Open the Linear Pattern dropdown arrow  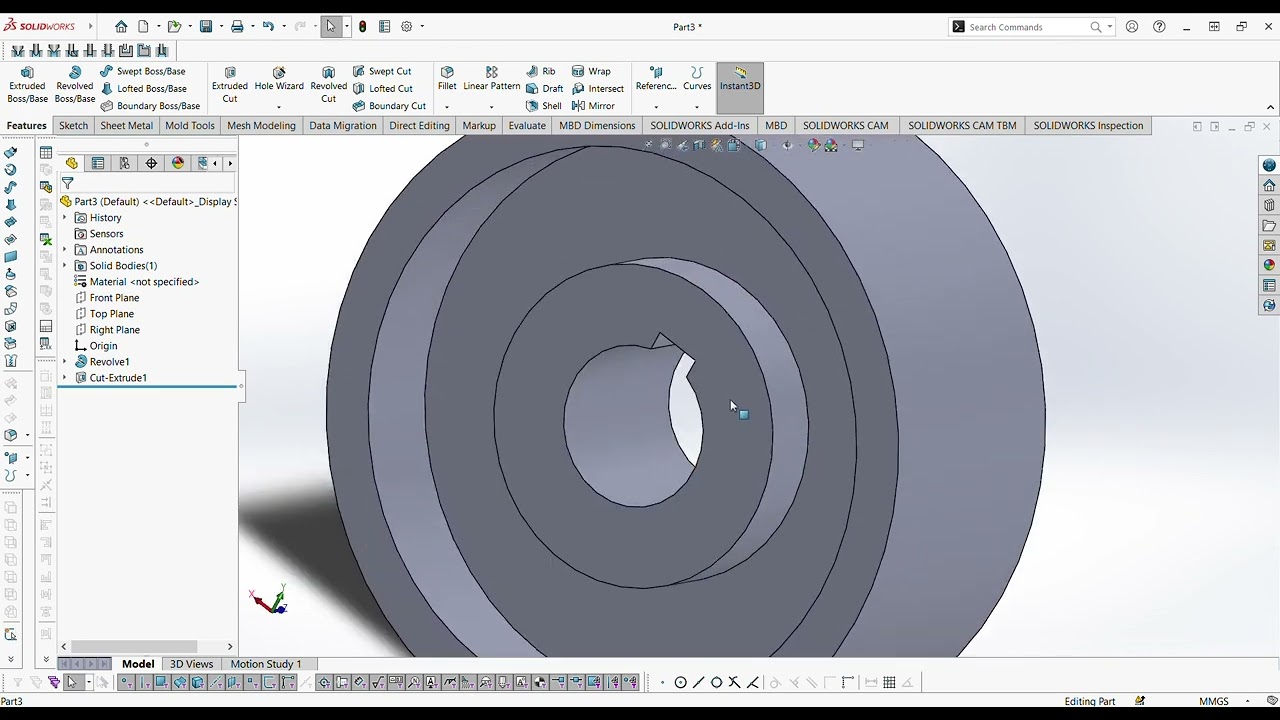pos(491,107)
